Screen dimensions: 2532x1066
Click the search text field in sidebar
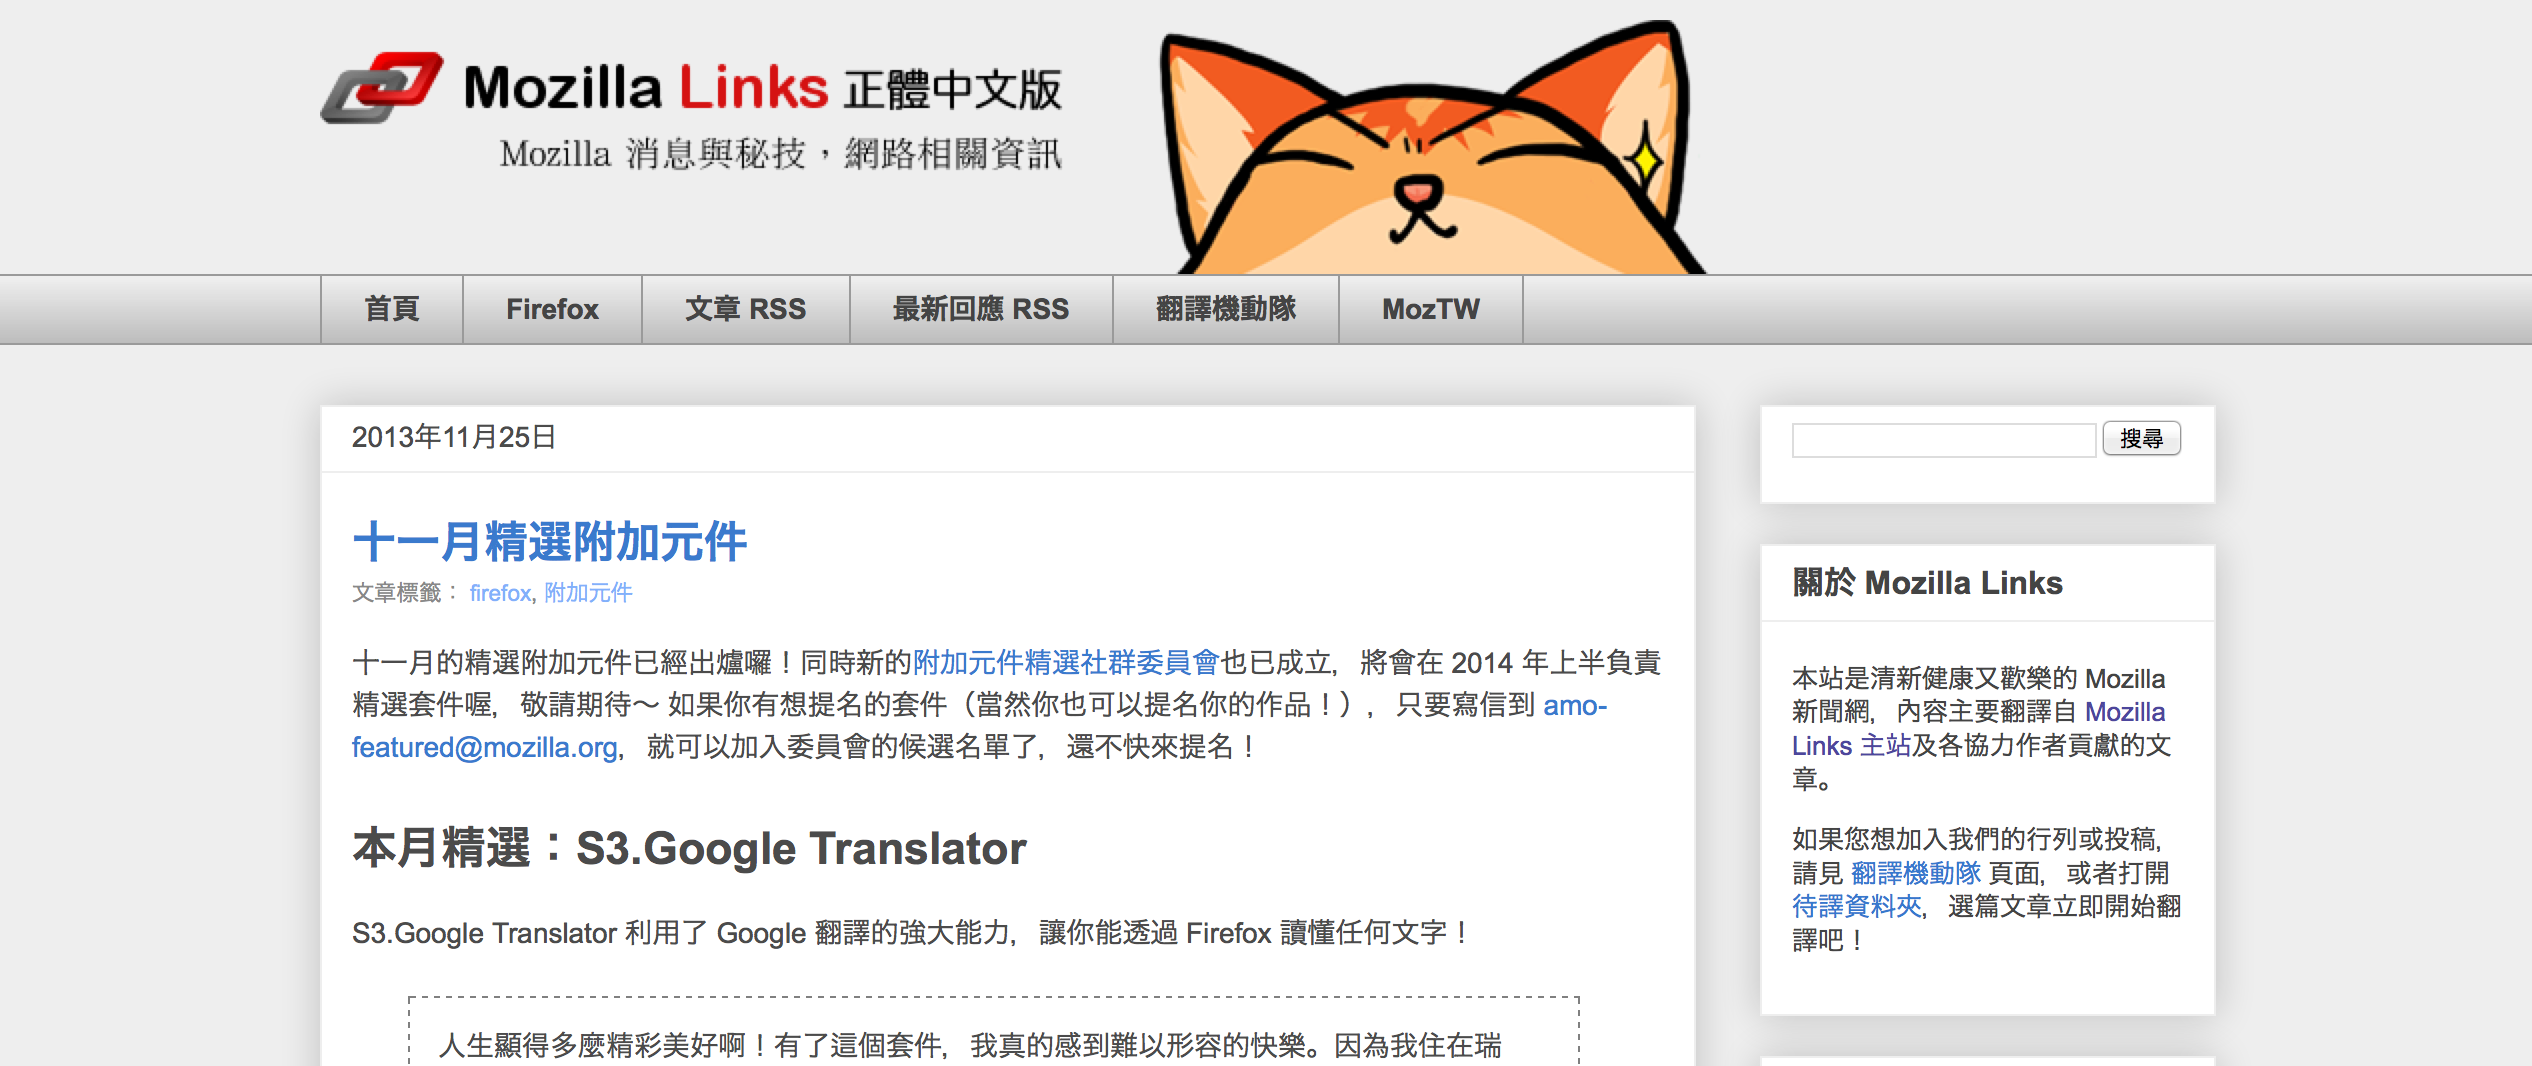point(1943,440)
